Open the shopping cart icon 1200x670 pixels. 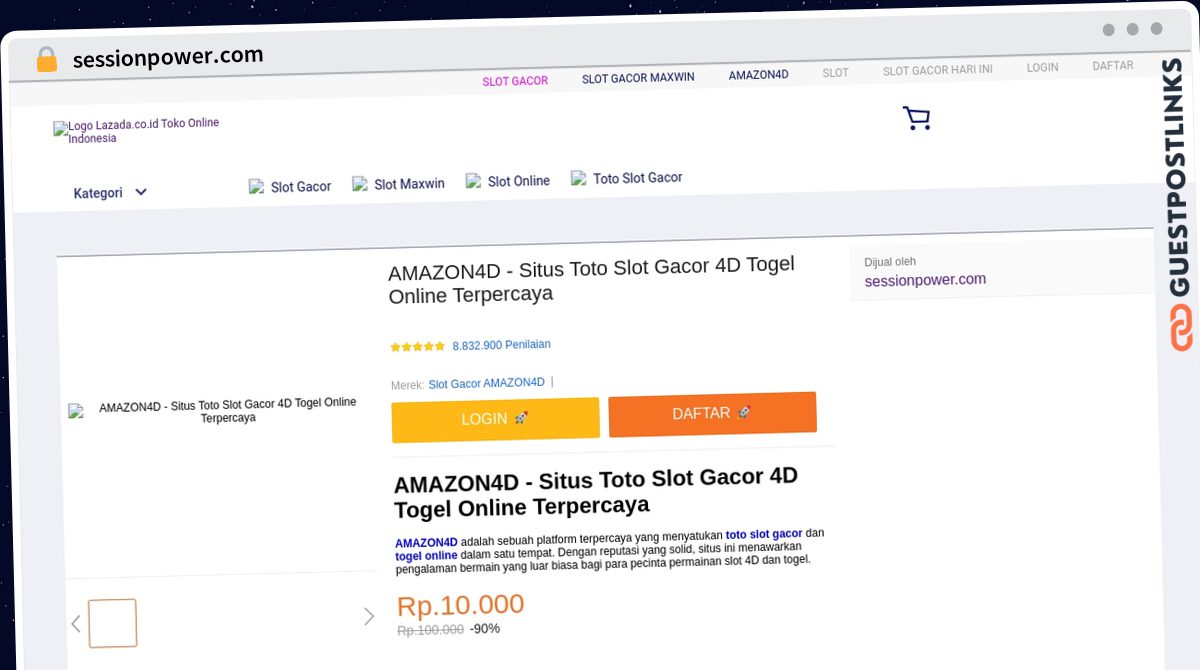click(x=916, y=119)
